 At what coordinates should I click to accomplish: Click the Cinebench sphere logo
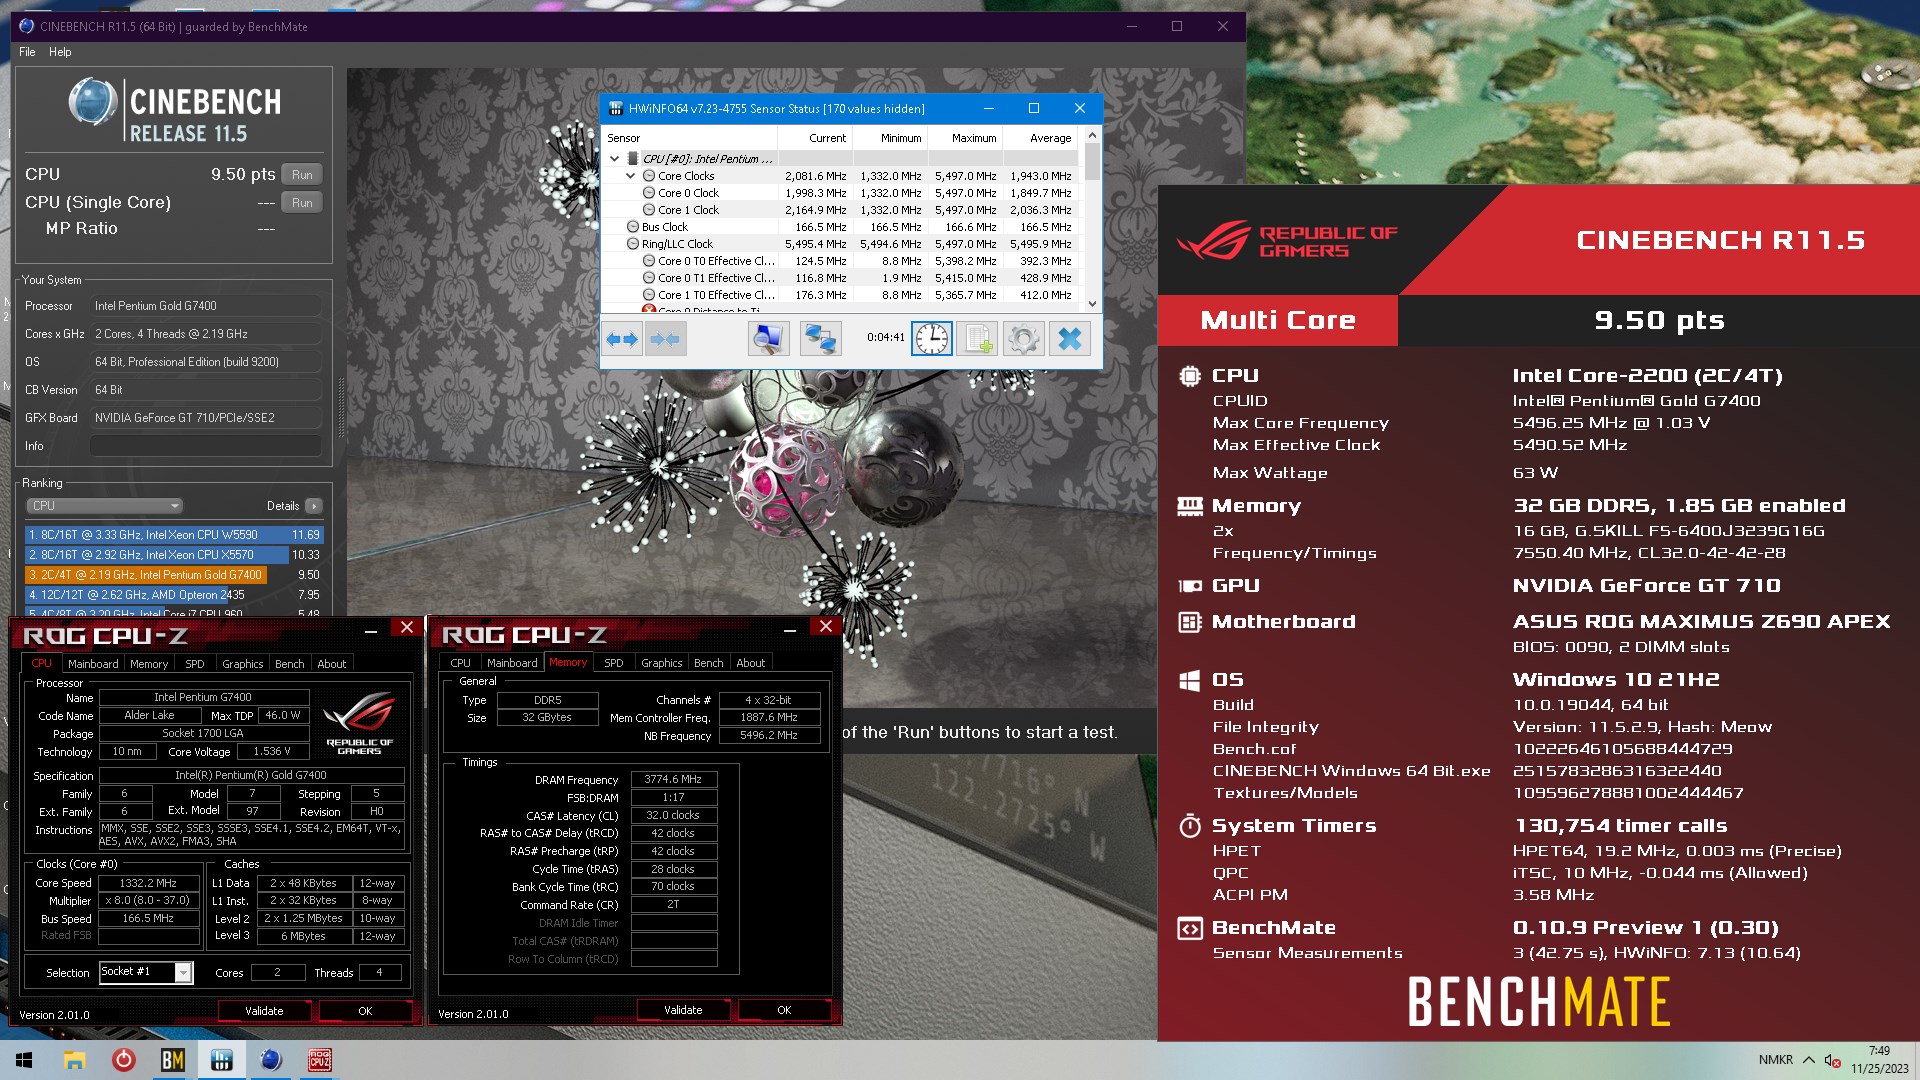pyautogui.click(x=93, y=102)
